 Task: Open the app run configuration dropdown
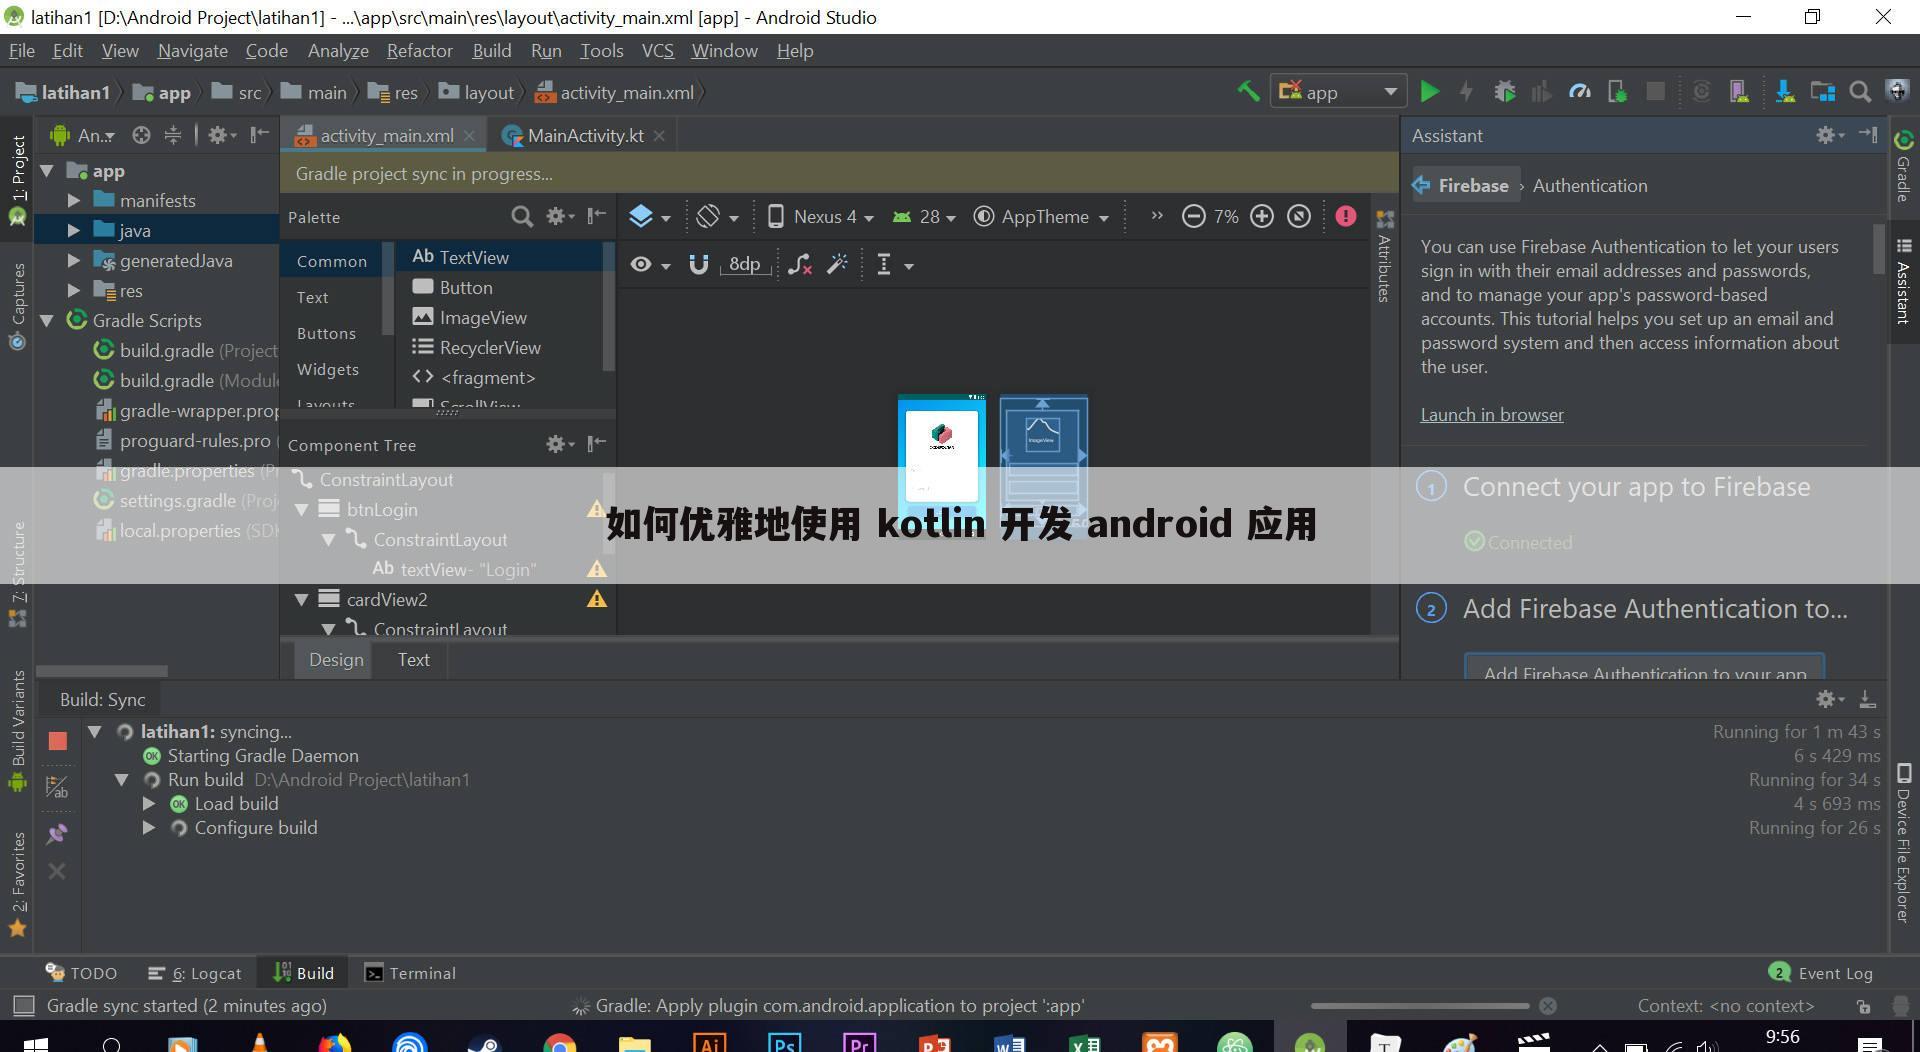(x=1338, y=92)
